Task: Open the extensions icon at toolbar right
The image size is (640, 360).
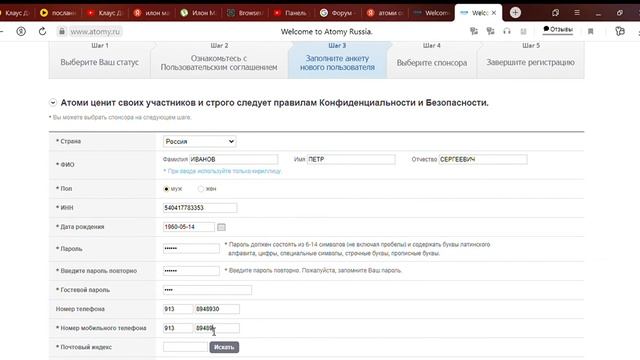Action: 620,31
